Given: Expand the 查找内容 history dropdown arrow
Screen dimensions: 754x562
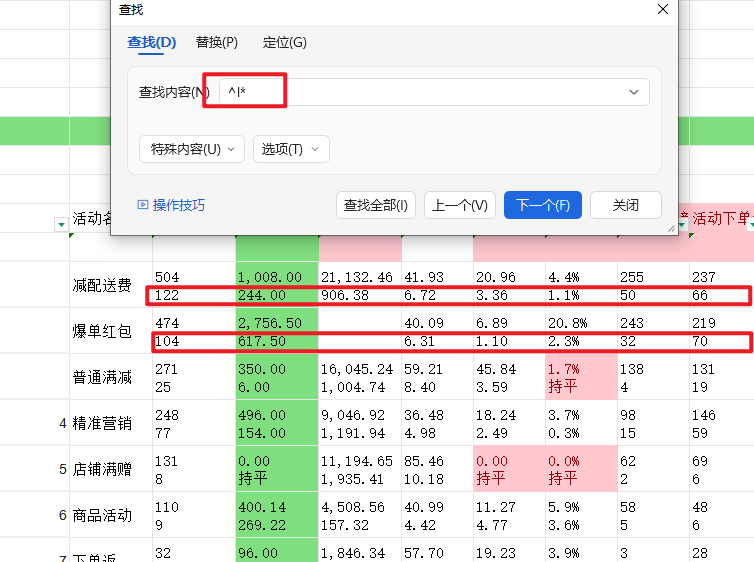Looking at the screenshot, I should tap(634, 92).
